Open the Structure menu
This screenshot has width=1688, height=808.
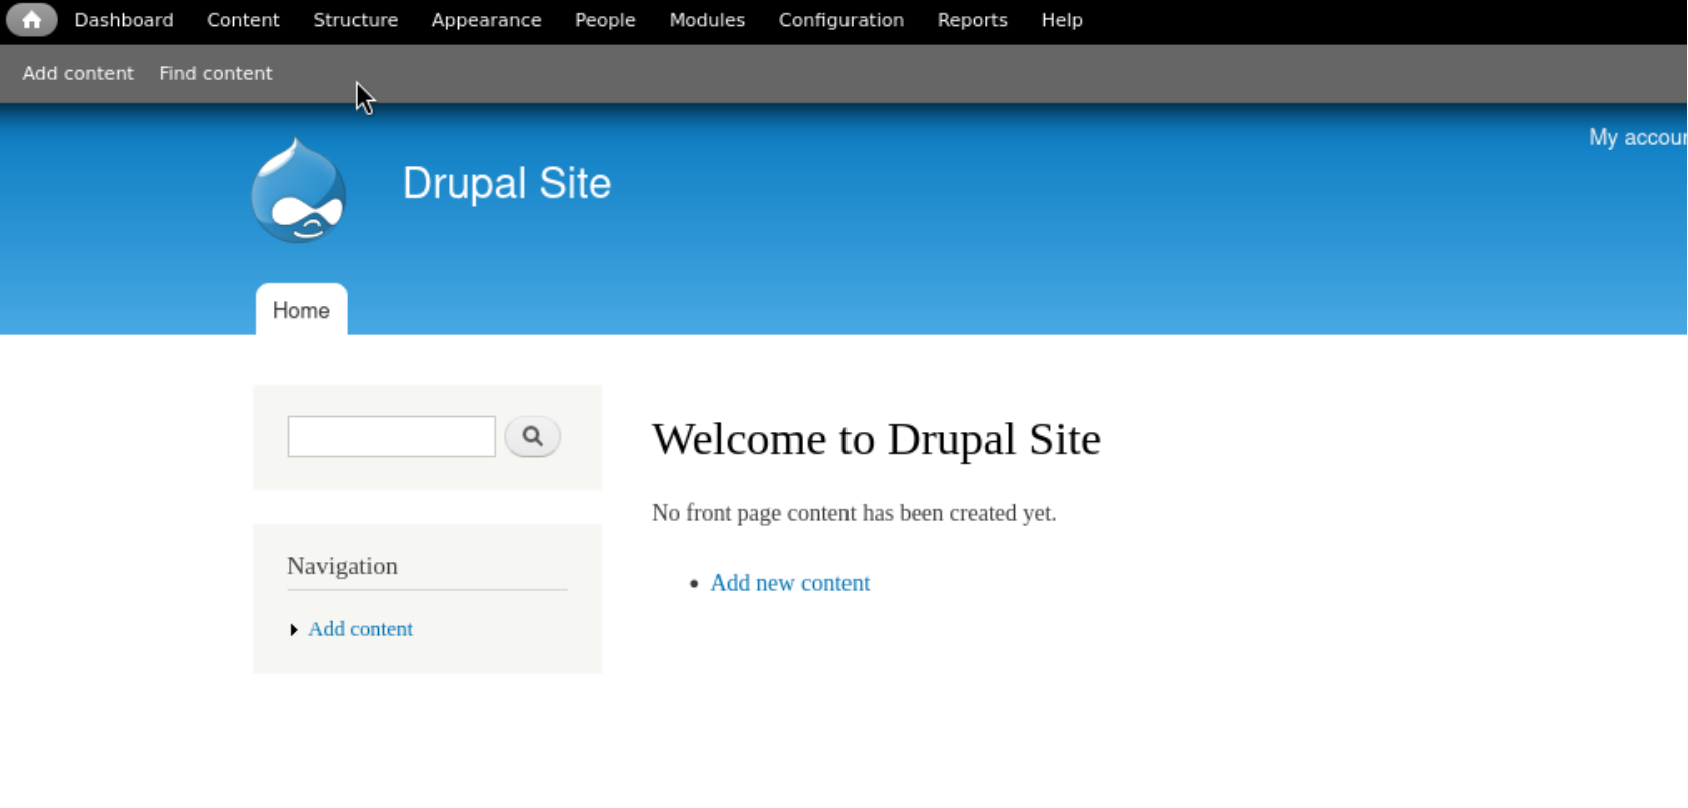coord(355,20)
